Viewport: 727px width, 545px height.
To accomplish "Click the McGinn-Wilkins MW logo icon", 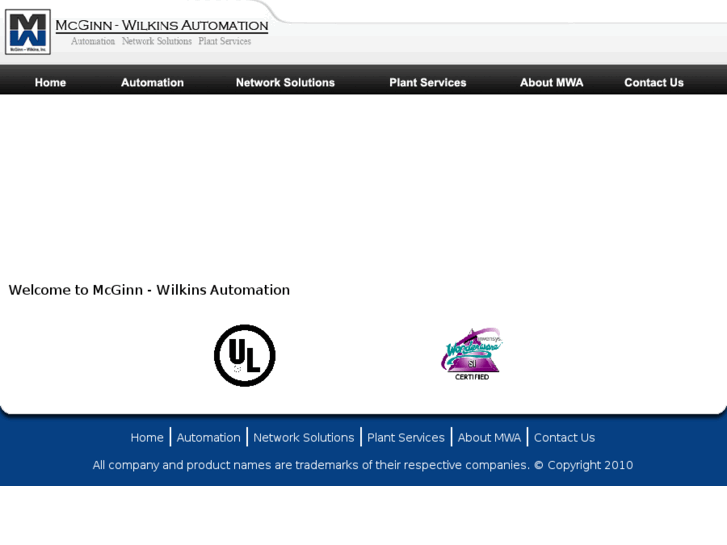I will click(28, 32).
